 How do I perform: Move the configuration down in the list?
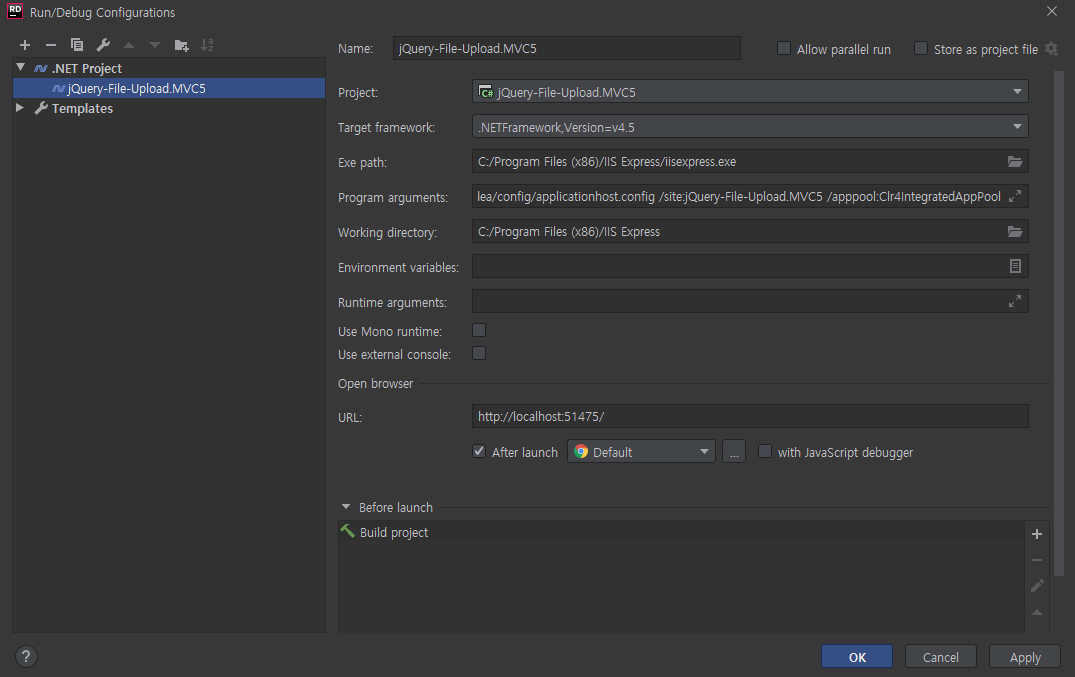click(x=155, y=45)
